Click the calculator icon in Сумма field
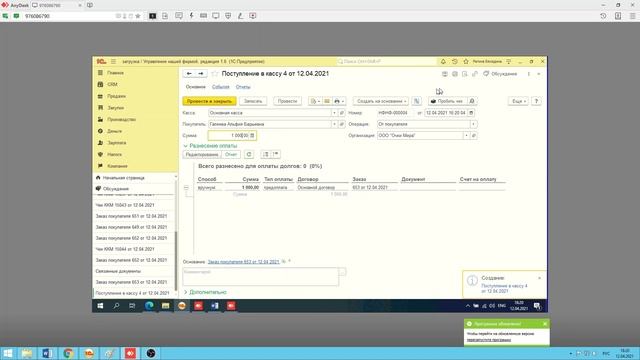Viewport: 640px width, 360px height. 252,136
